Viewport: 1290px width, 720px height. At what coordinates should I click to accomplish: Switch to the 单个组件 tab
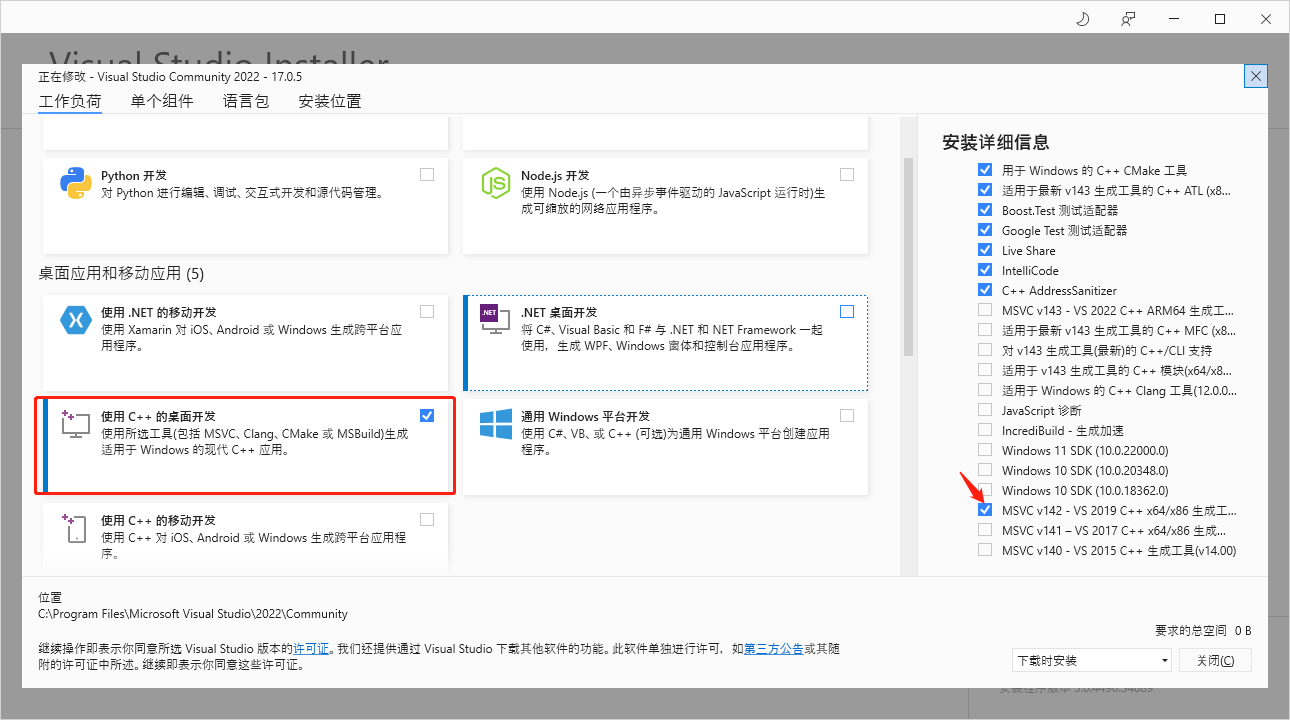coord(161,100)
